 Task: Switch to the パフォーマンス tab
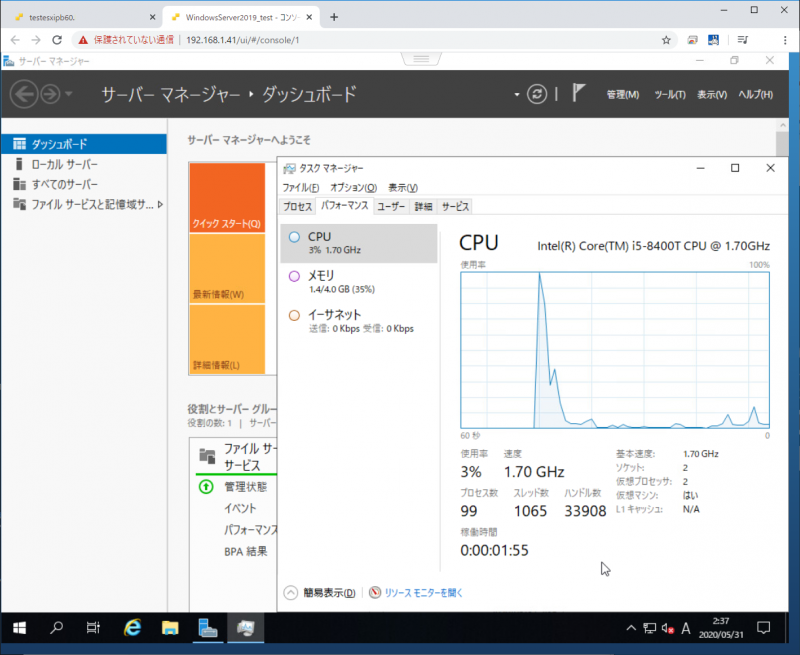click(344, 206)
